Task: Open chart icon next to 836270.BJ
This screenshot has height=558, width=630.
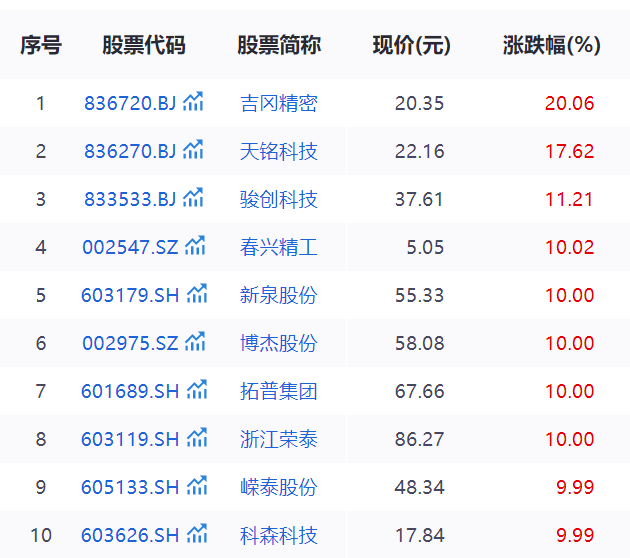Action: (x=194, y=150)
